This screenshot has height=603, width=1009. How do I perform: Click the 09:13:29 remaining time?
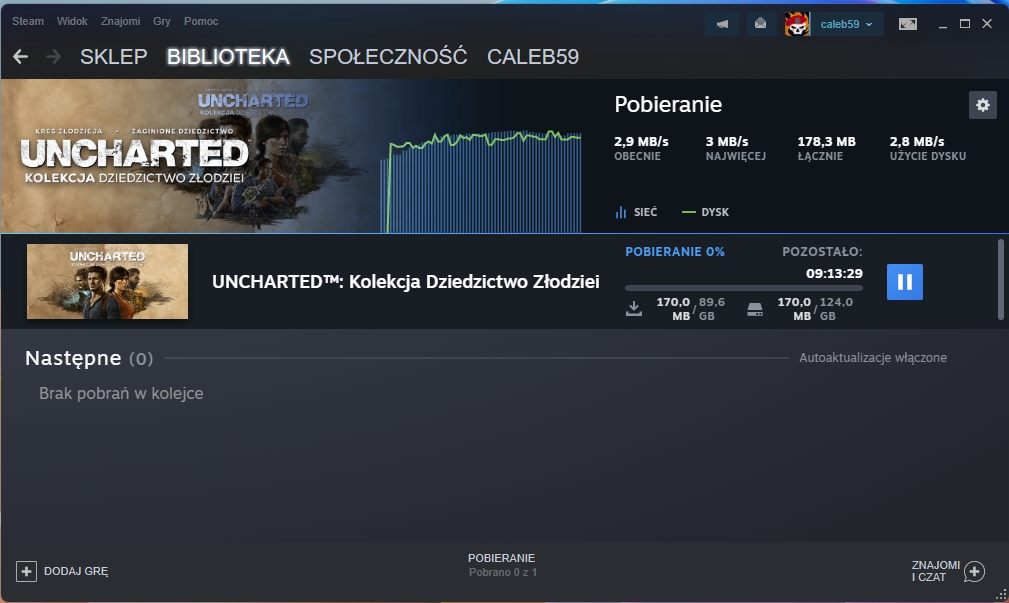[x=834, y=274]
